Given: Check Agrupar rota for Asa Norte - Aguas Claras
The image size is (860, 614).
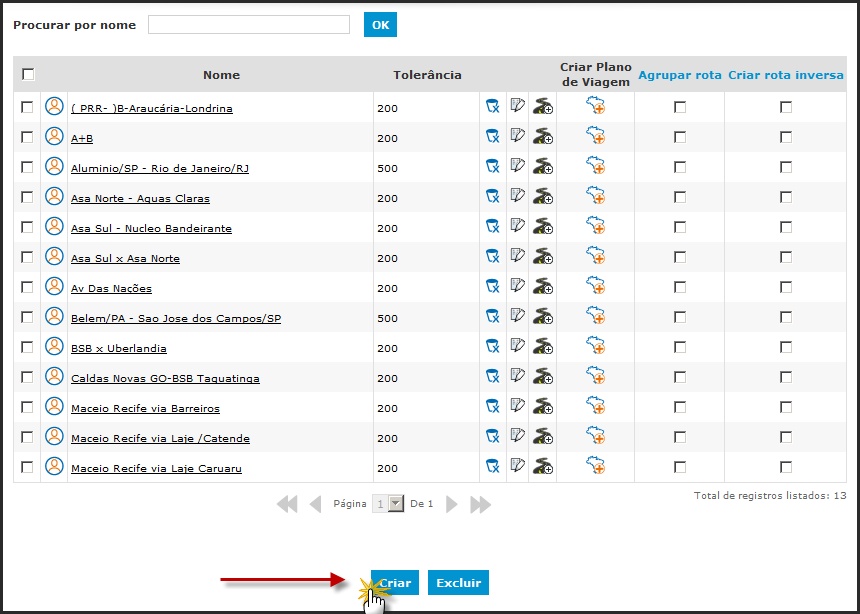Looking at the screenshot, I should tap(680, 197).
